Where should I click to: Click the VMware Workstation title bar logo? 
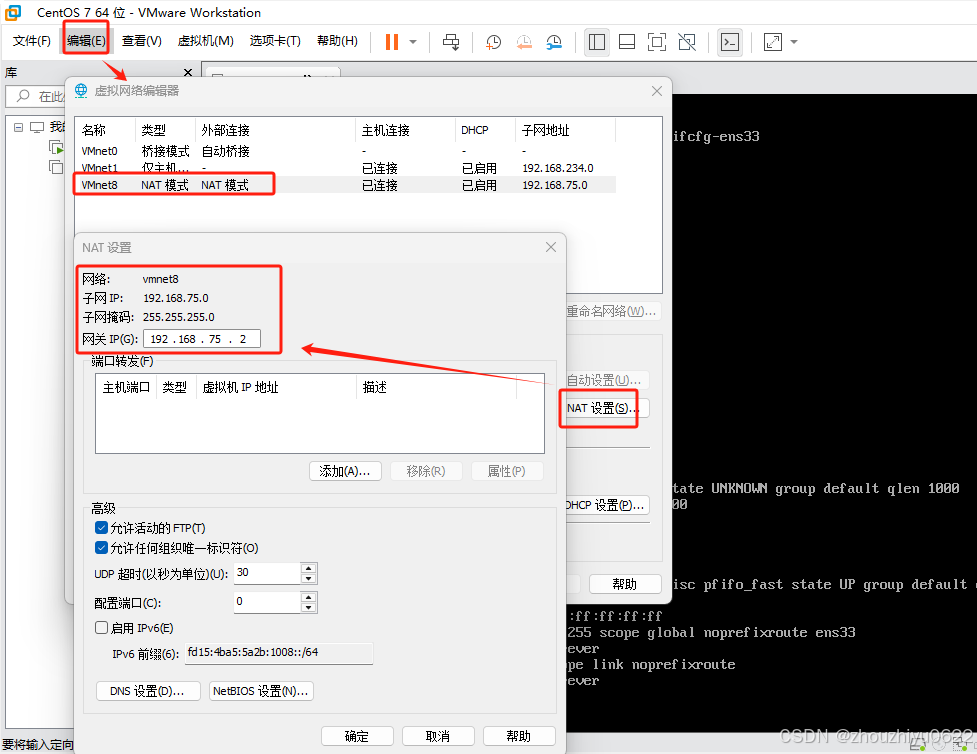point(12,12)
